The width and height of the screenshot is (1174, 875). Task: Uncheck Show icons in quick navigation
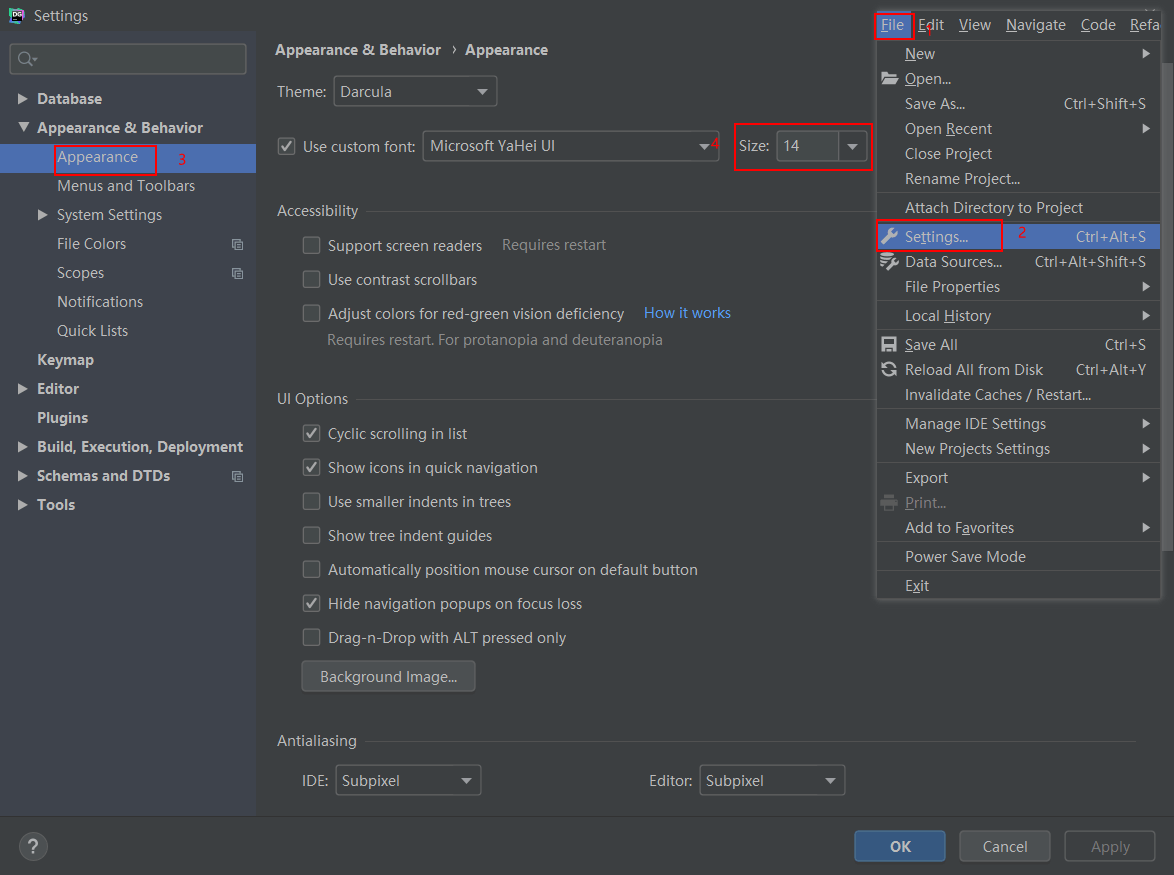[311, 468]
